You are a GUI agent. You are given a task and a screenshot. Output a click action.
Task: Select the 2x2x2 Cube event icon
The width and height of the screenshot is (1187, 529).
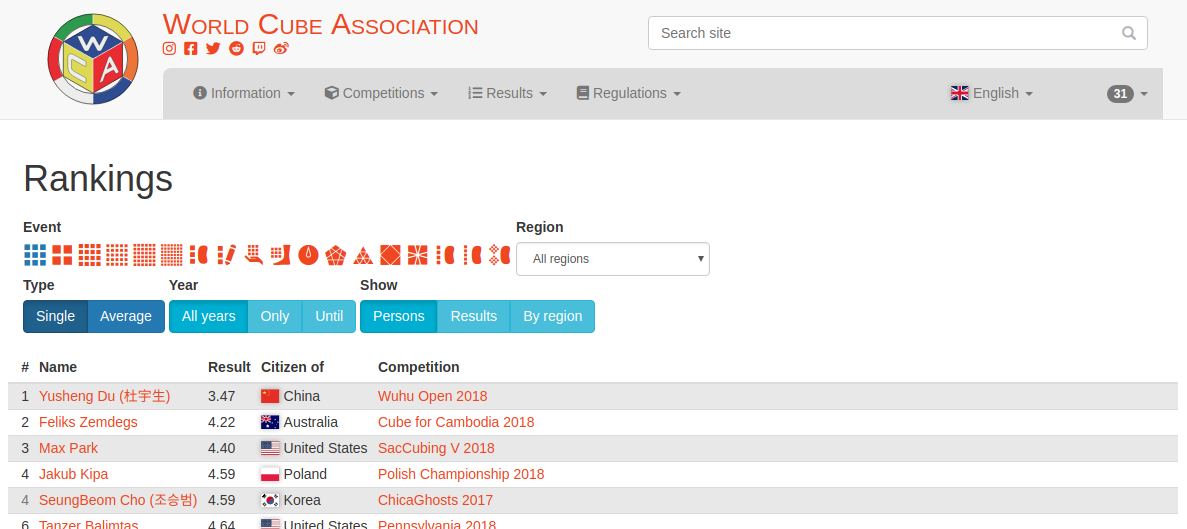click(x=62, y=255)
